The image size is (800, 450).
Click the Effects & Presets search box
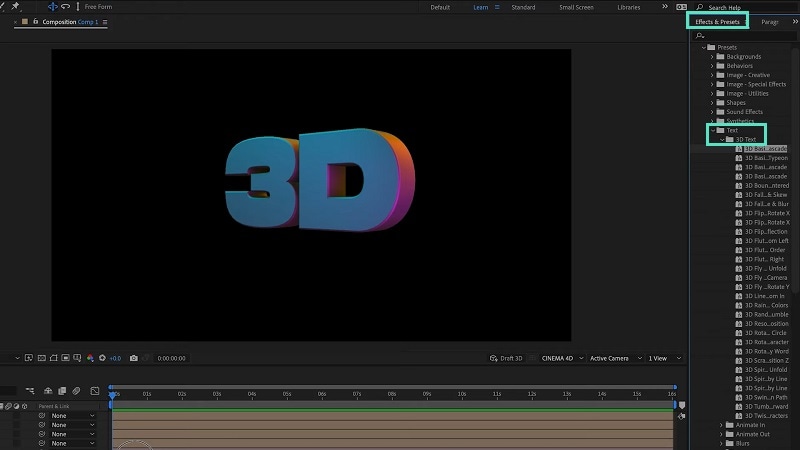coord(745,36)
